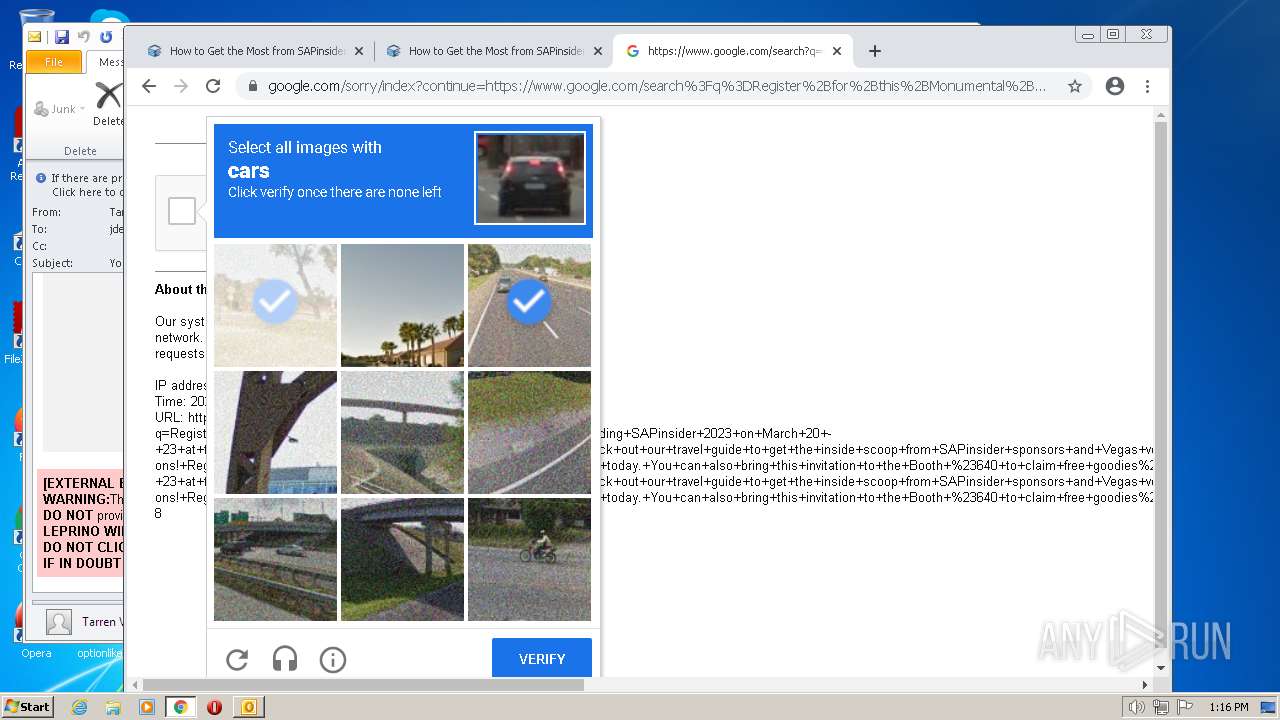Close the google.com search tab
The image size is (1280, 720).
tap(837, 51)
